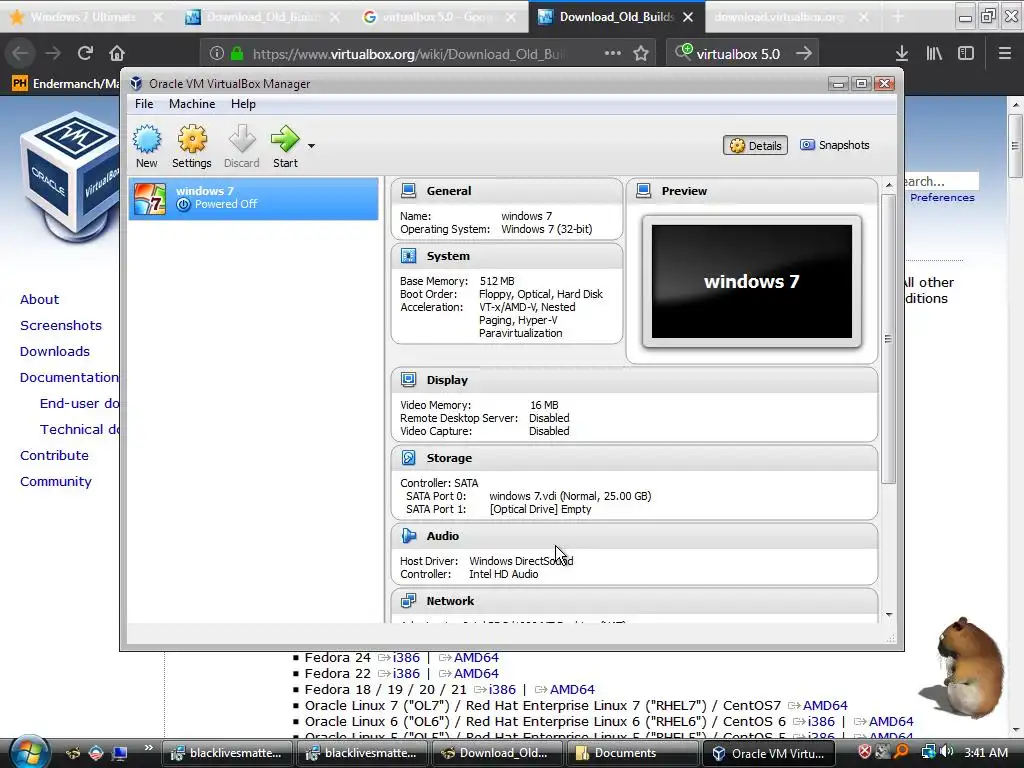Click the 512 MB base memory value
Image resolution: width=1024 pixels, height=768 pixels.
click(497, 281)
